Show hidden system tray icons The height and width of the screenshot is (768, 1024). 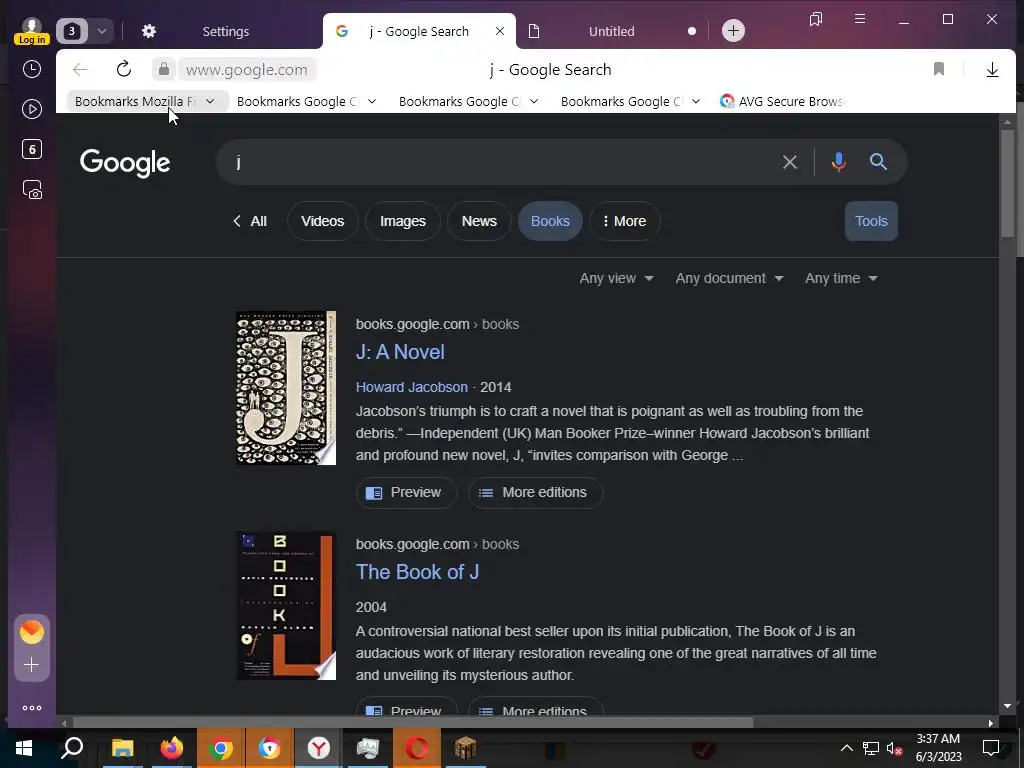click(x=846, y=748)
